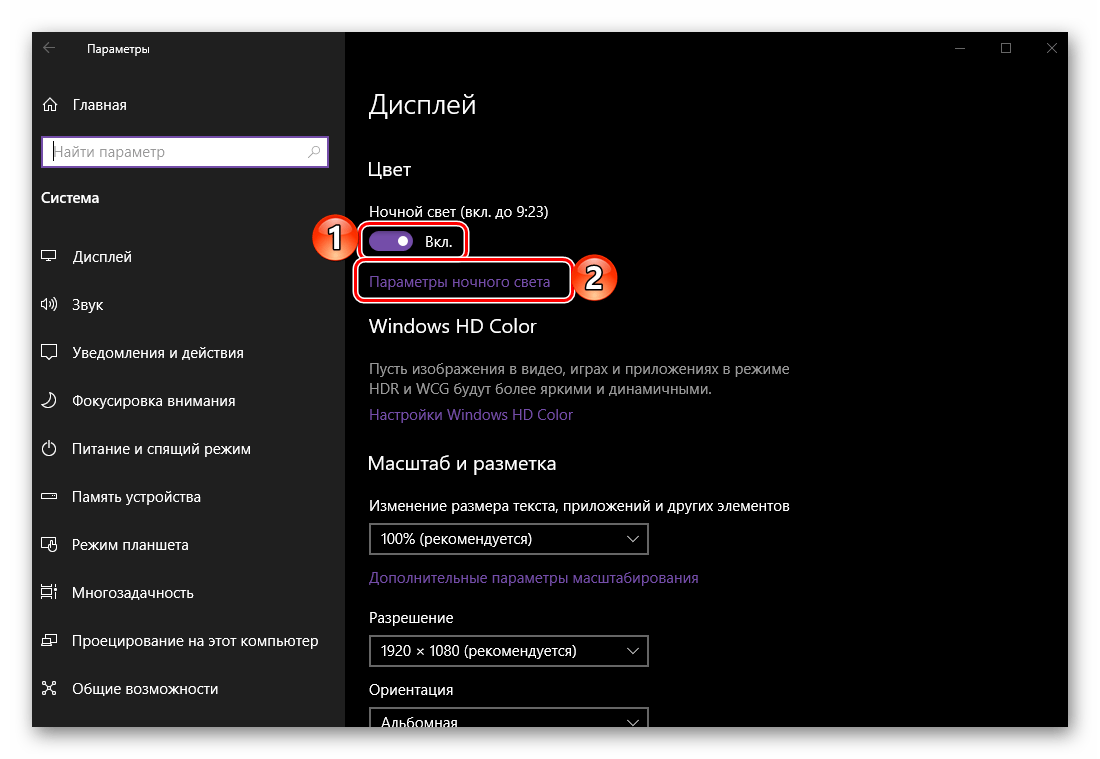The image size is (1100, 759).
Task: Select the moon icon for Фокусировка внимания
Action: [49, 401]
